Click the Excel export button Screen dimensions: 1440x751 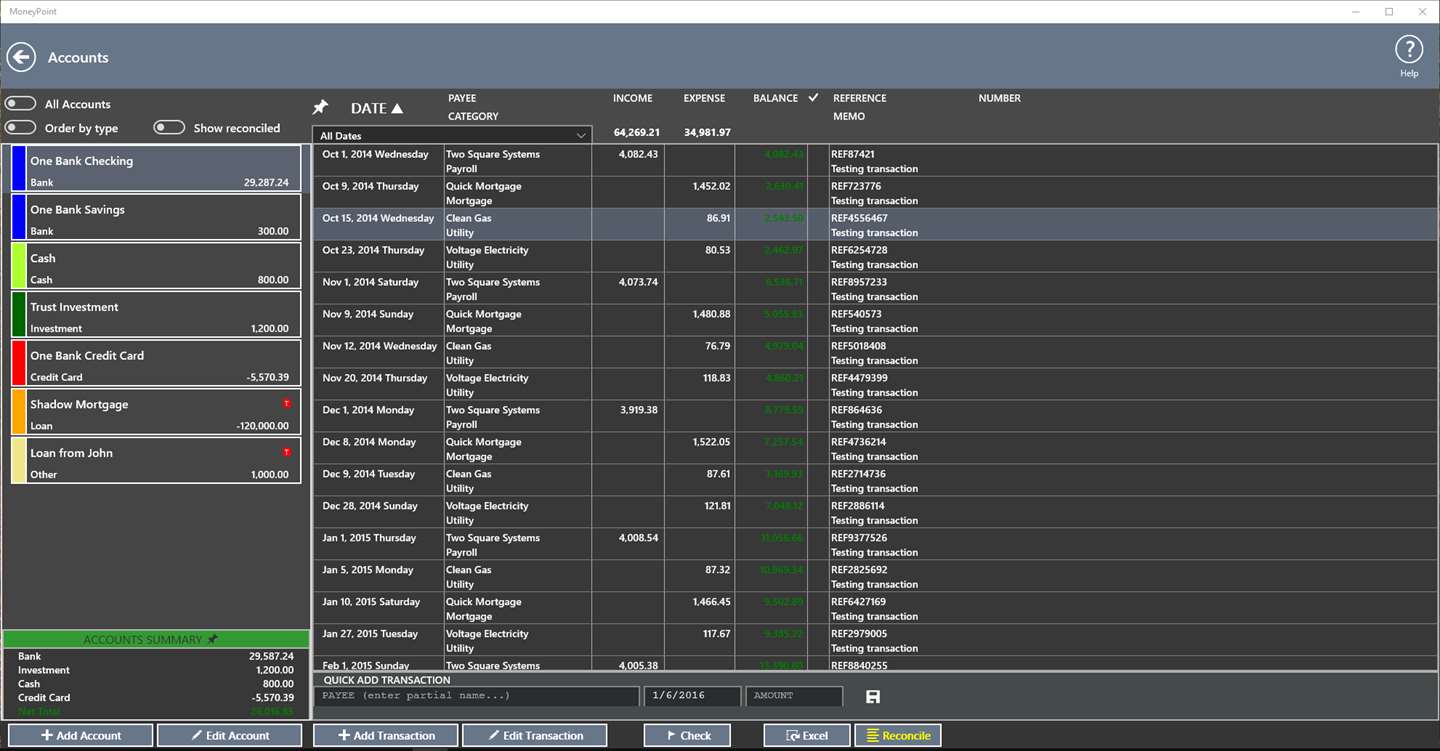807,735
